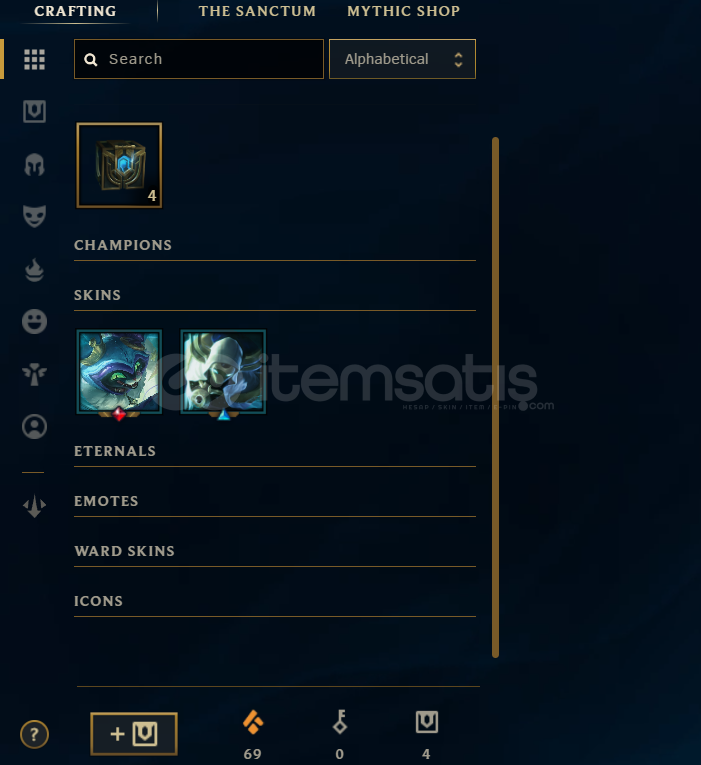Show eternals flame icon filter
This screenshot has height=765, width=701.
pos(35,270)
